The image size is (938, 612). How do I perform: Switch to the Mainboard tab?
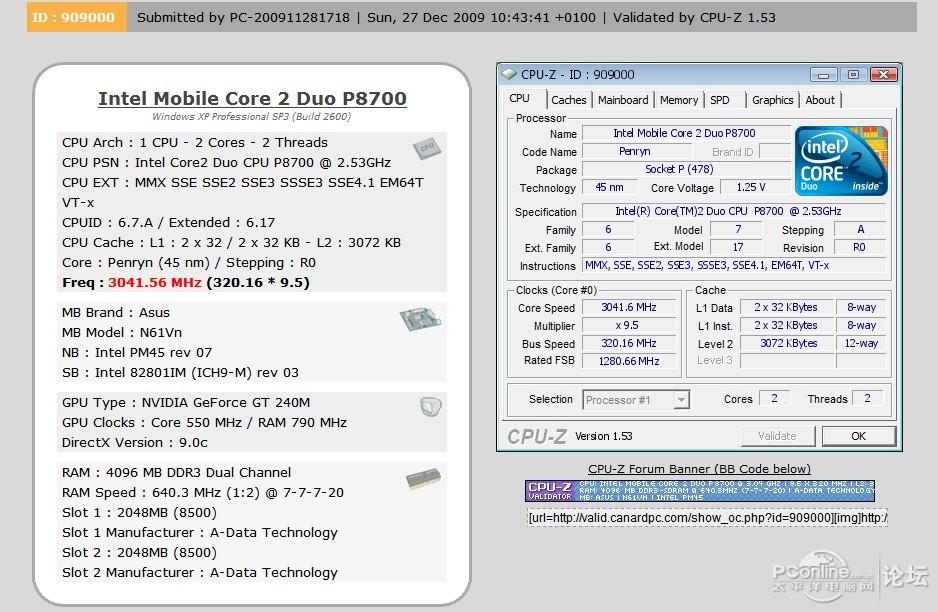[623, 100]
